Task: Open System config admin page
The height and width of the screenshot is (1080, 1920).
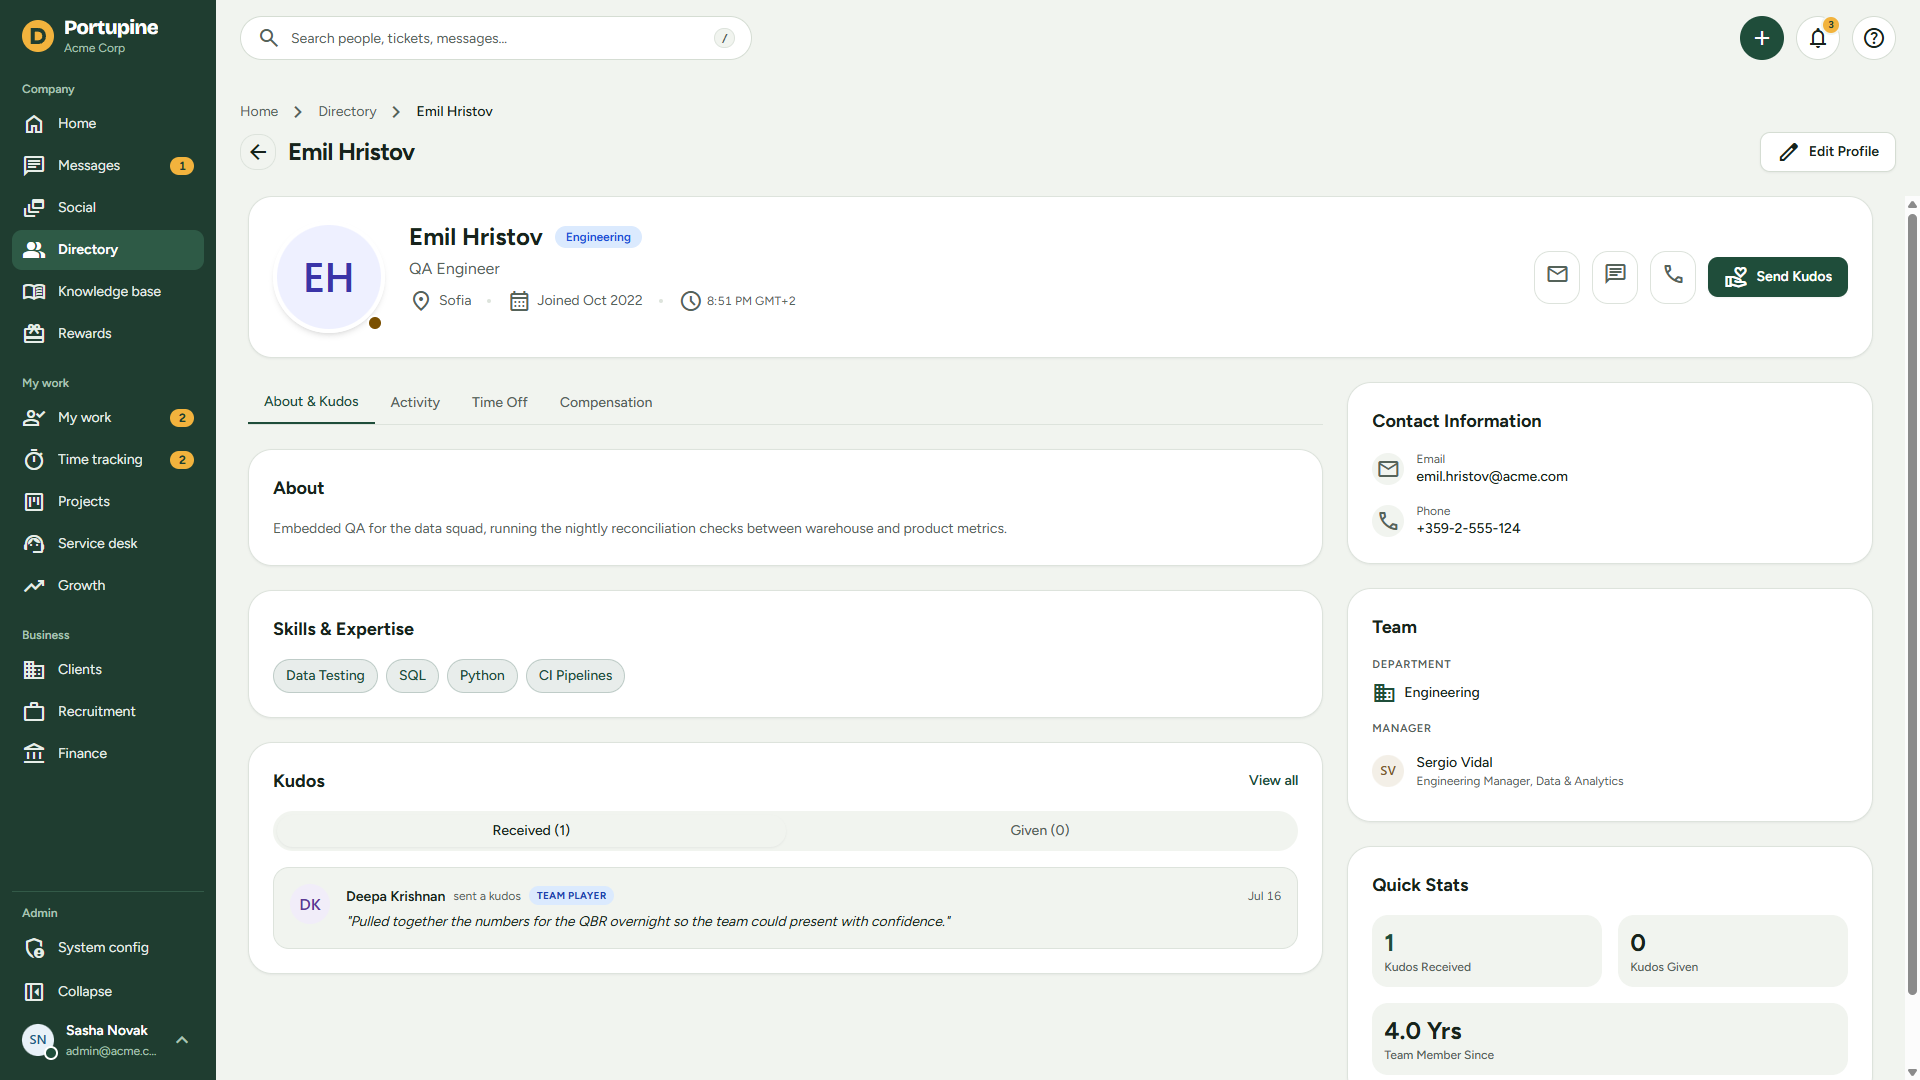Action: tap(108, 948)
